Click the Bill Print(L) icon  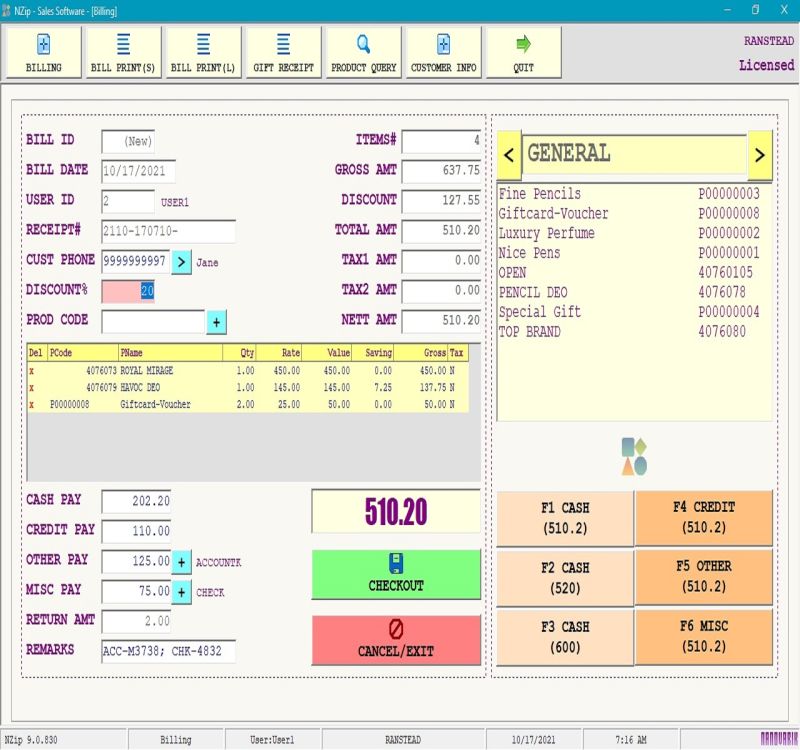tap(203, 45)
